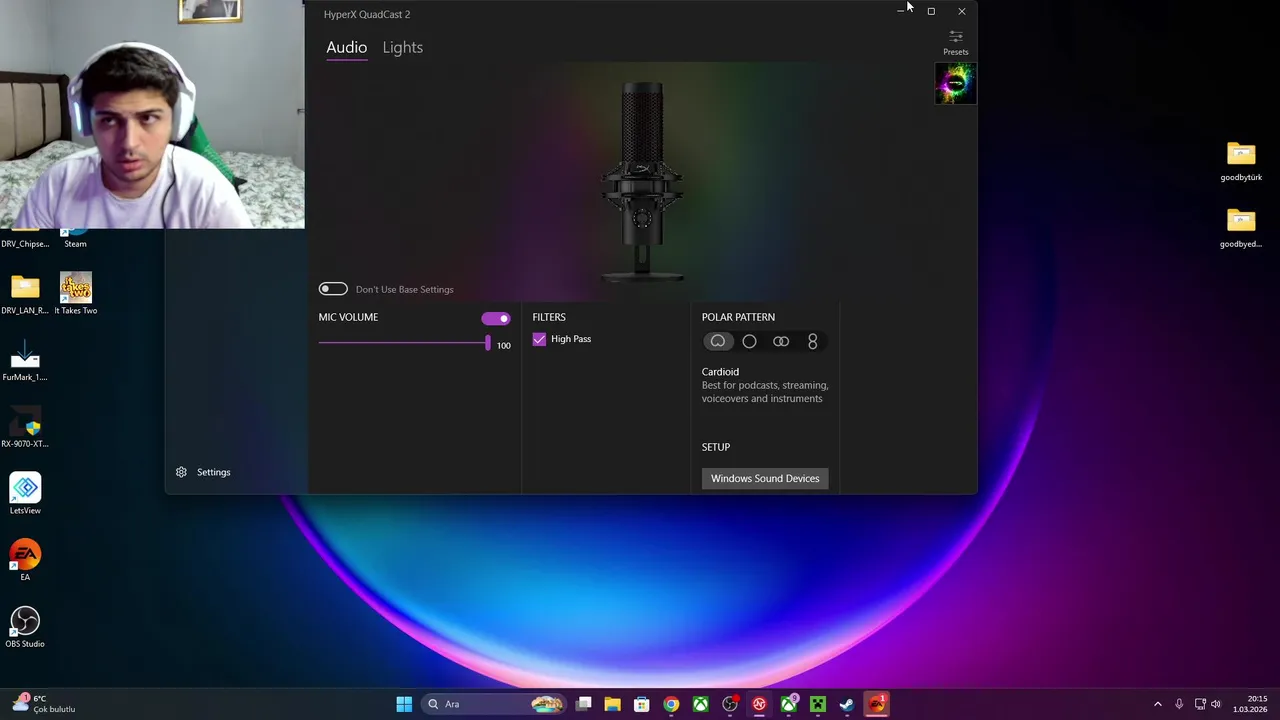The width and height of the screenshot is (1280, 720).
Task: Select the FurMark desktop icon
Action: [x=25, y=361]
